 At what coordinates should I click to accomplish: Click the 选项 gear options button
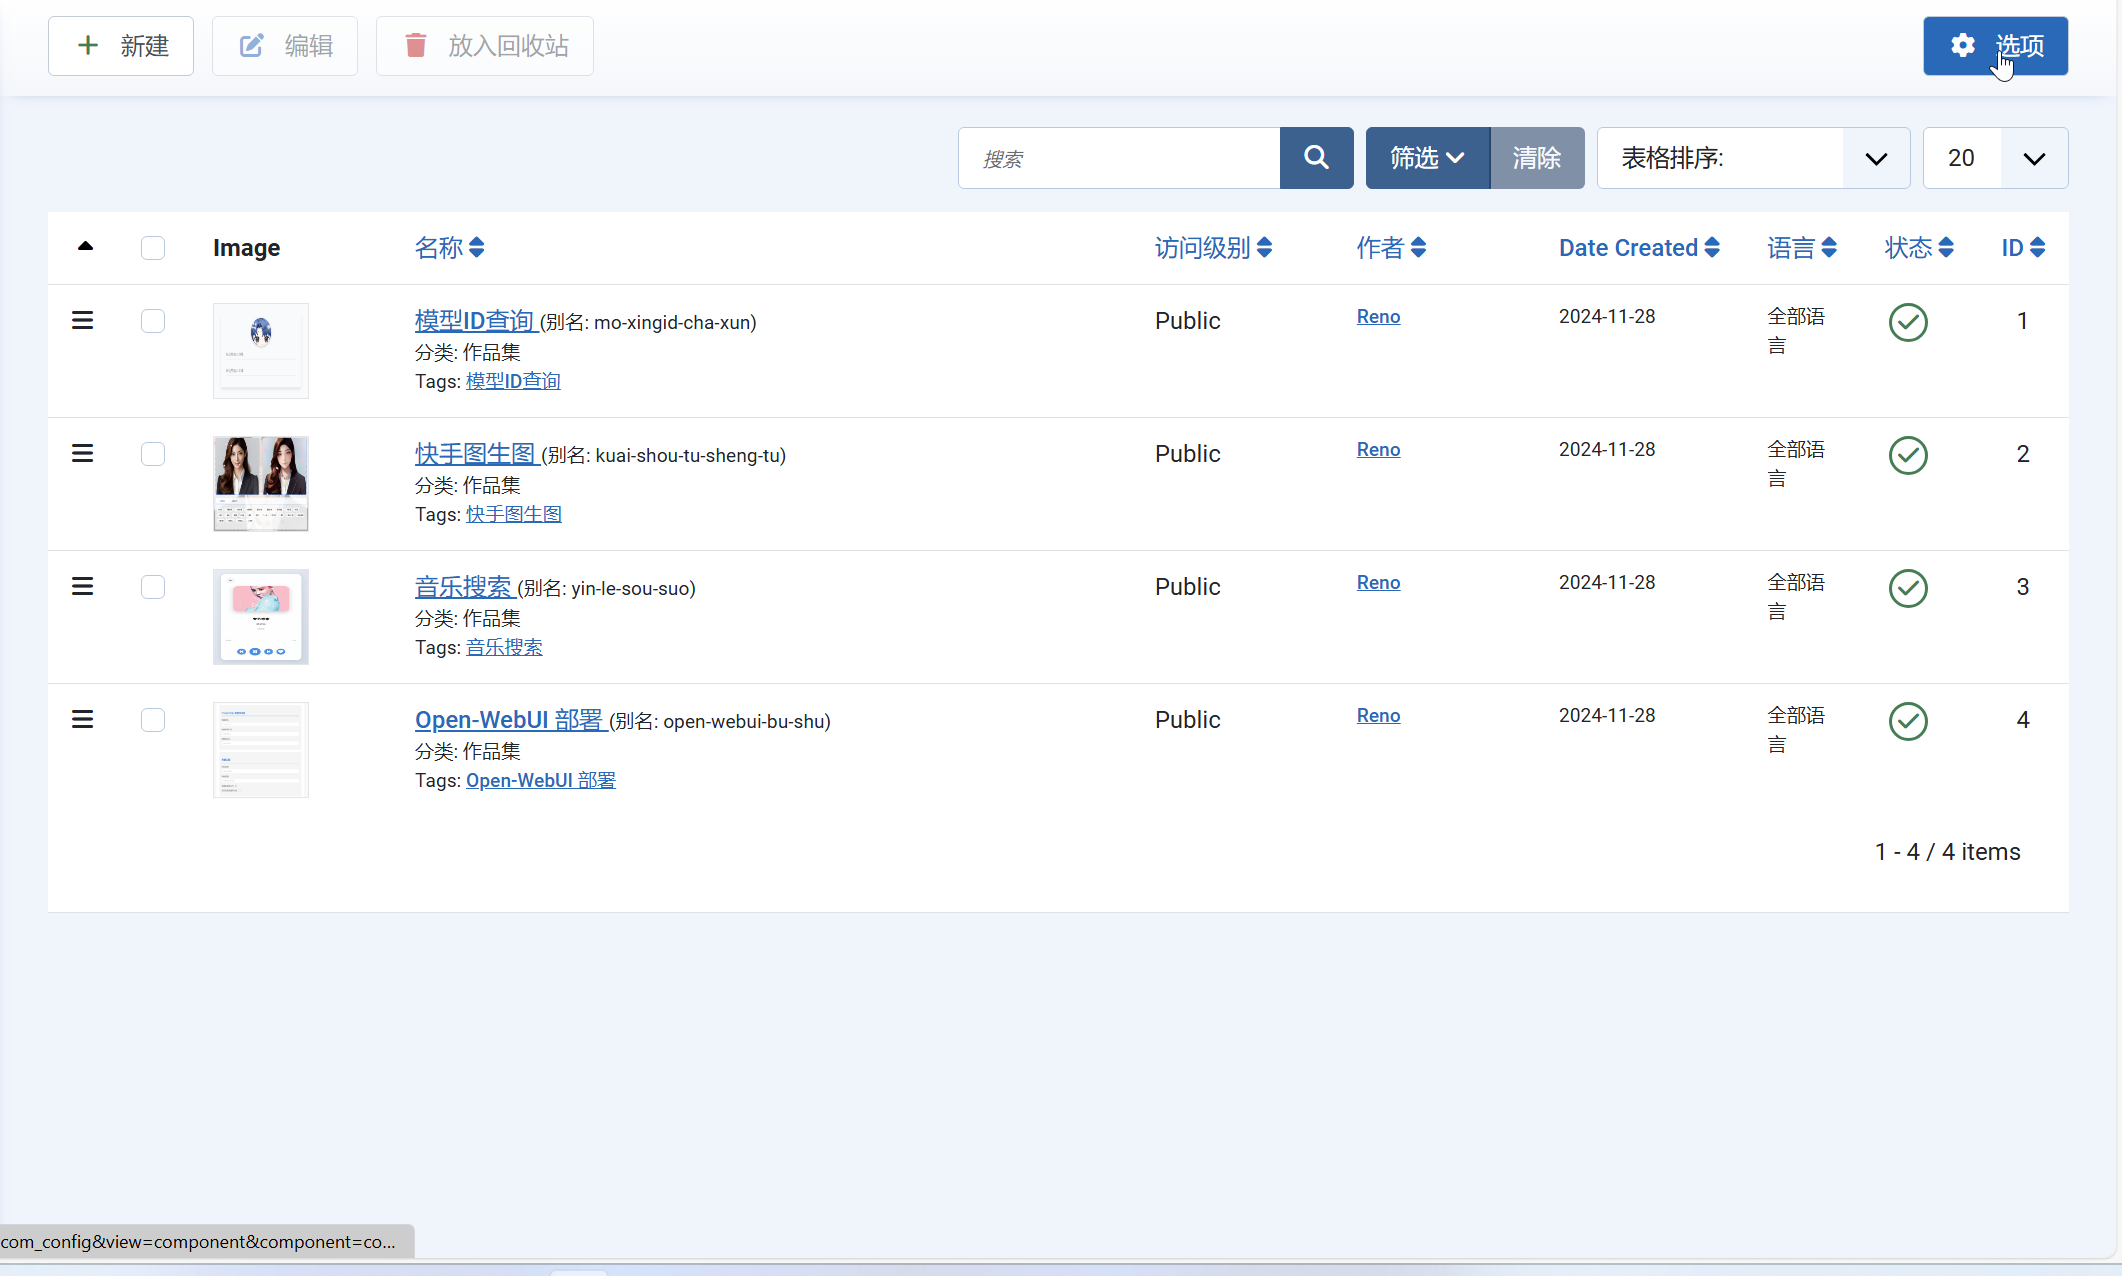pos(1995,46)
